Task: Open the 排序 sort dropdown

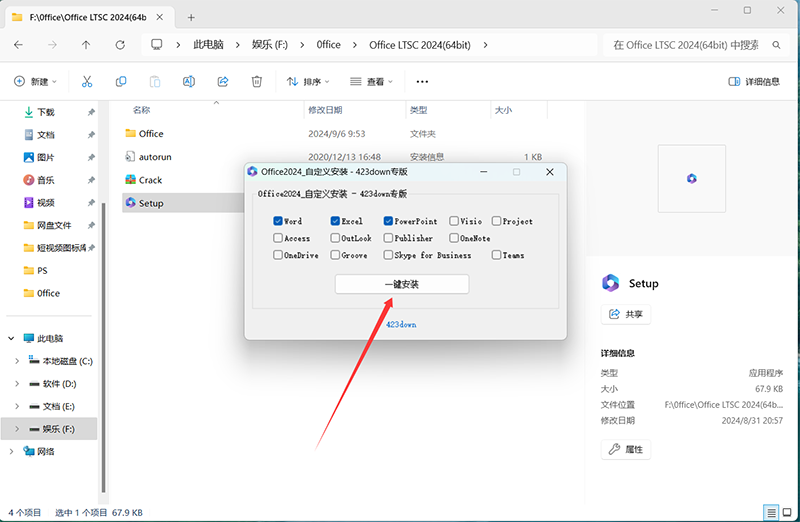Action: pos(311,81)
